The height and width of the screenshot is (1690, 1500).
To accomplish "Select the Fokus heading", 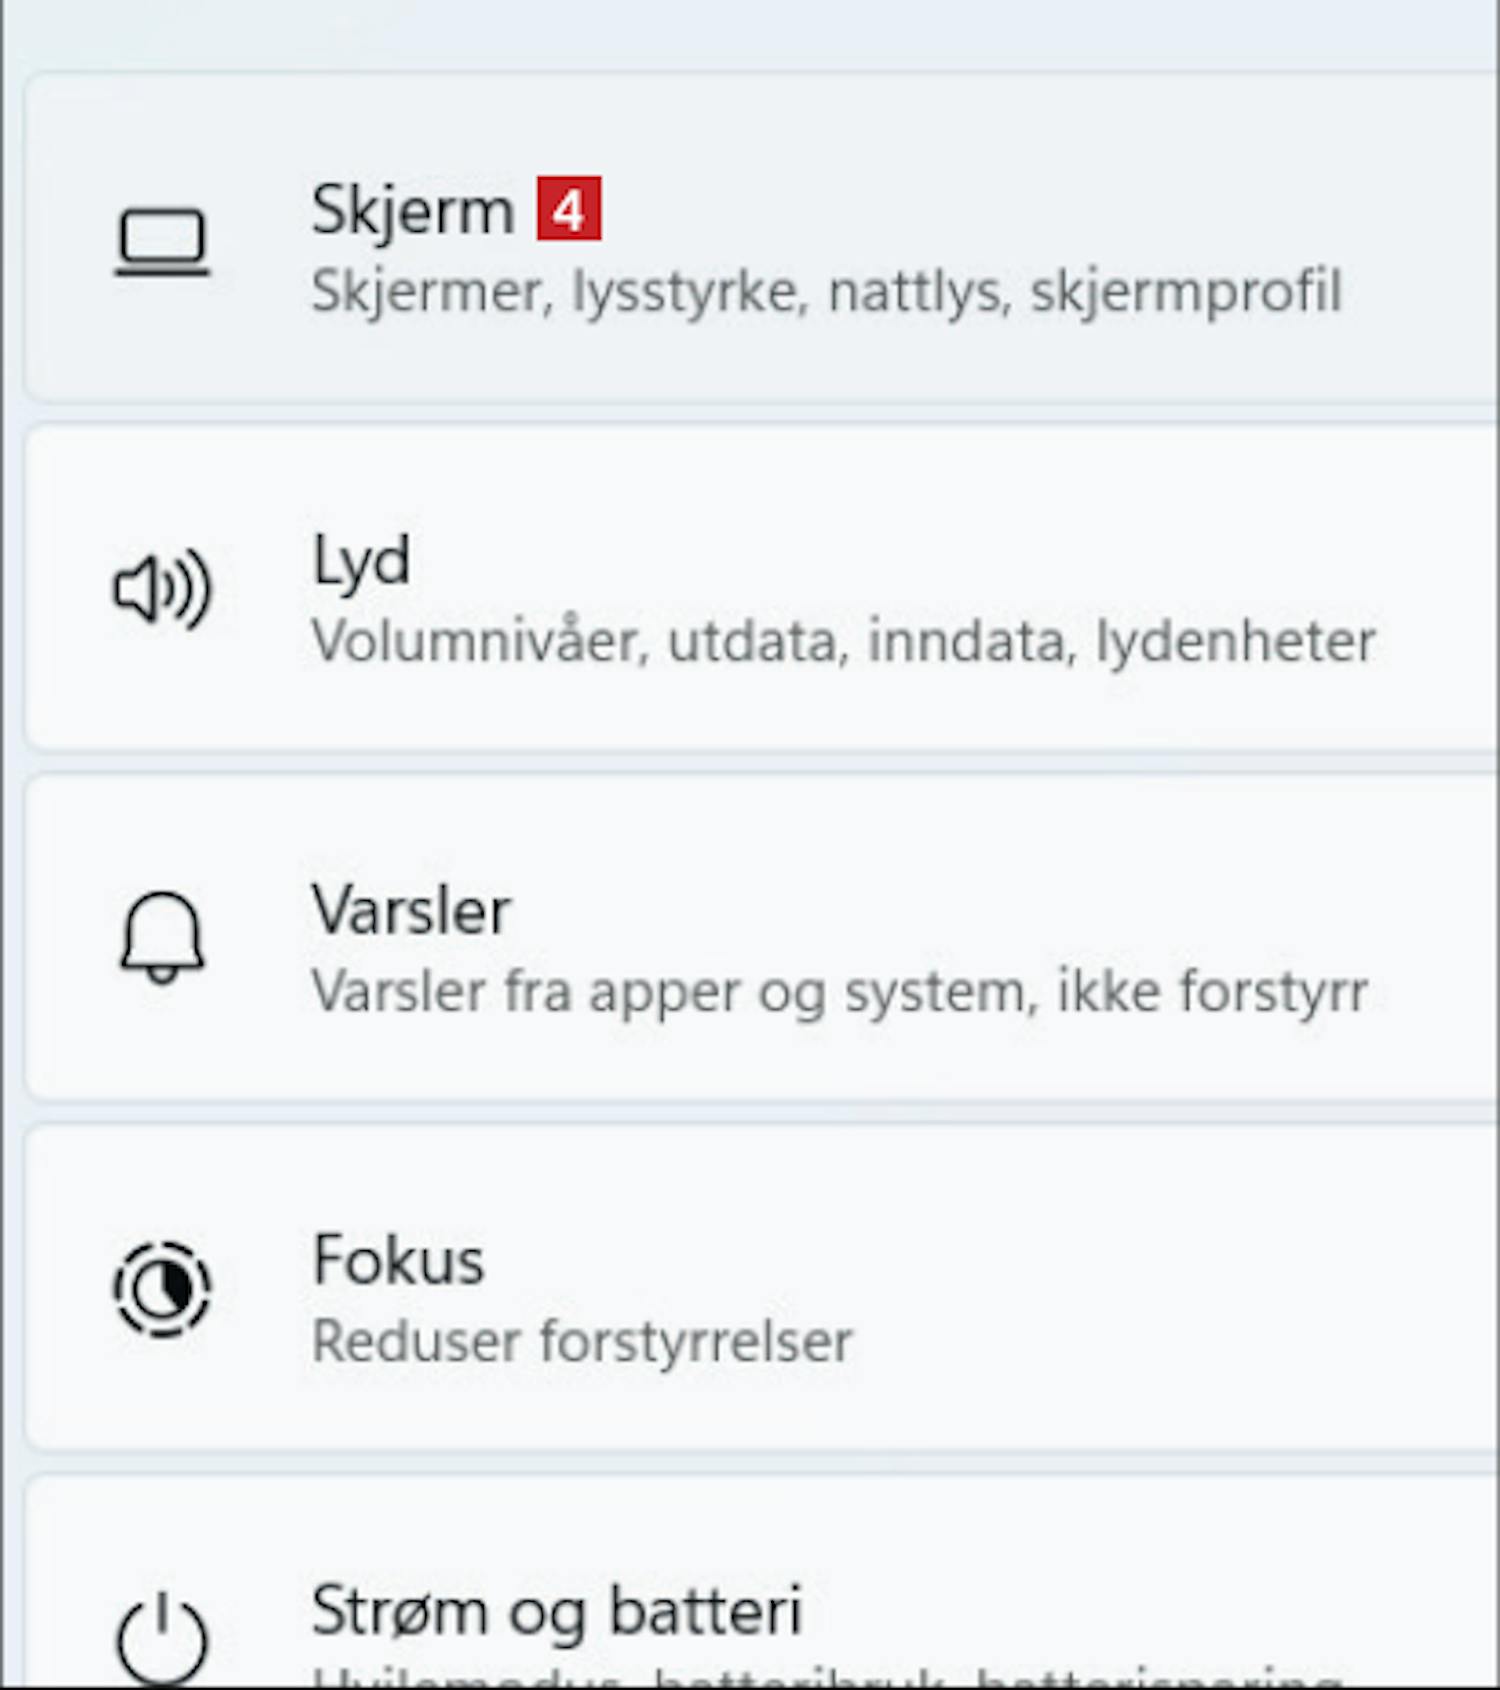I will tap(398, 1260).
